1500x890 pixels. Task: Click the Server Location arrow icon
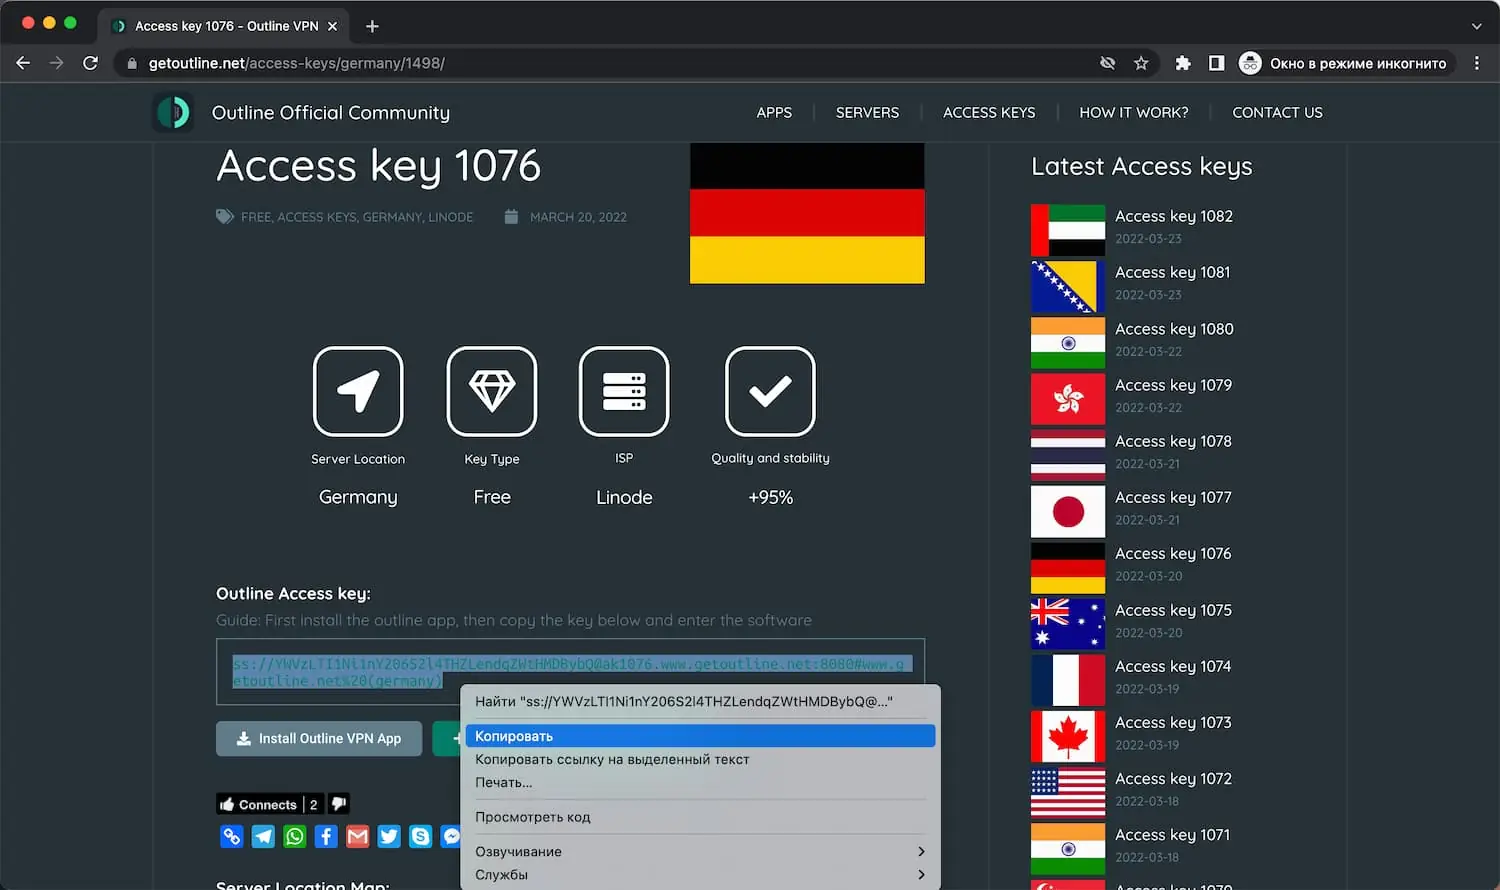click(x=358, y=391)
